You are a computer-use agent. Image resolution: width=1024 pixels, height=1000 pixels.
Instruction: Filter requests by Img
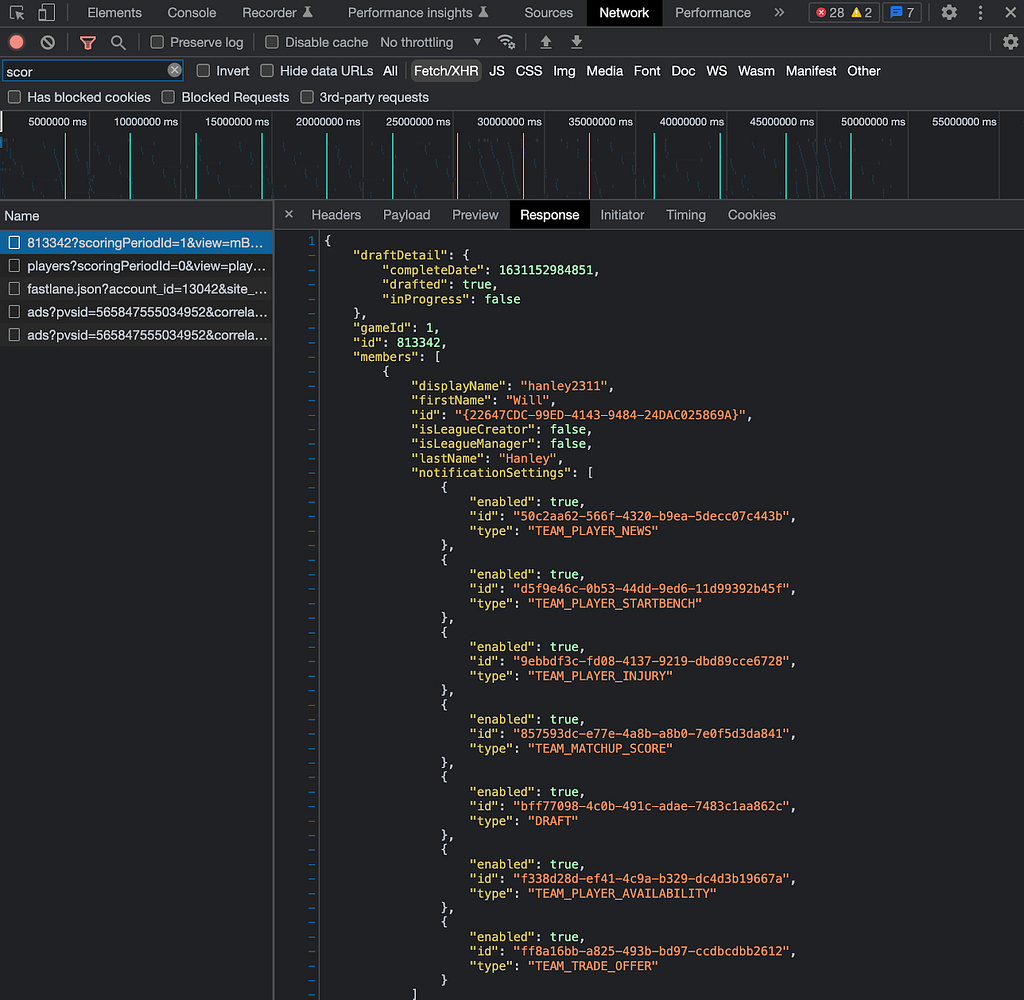coord(564,71)
